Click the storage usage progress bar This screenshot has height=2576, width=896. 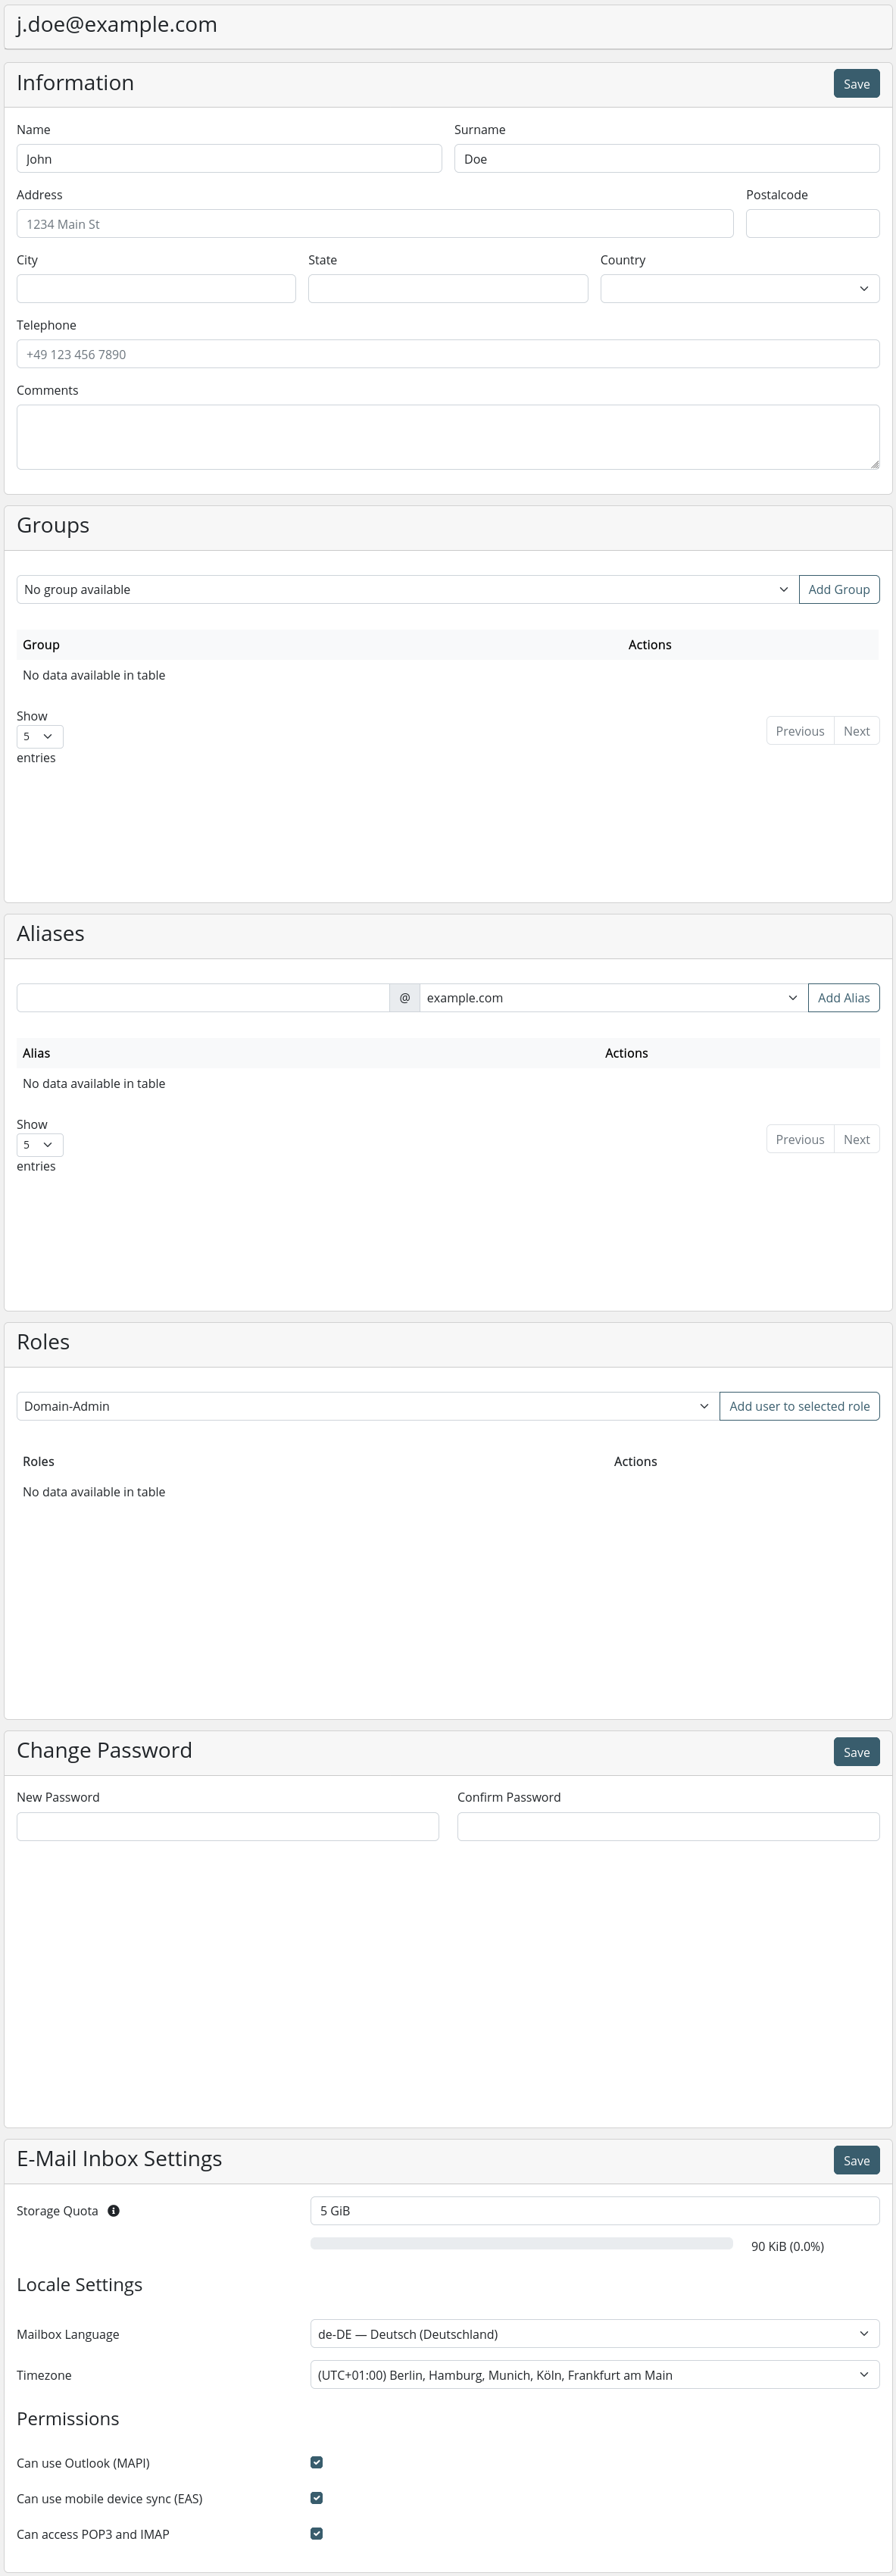[521, 2243]
